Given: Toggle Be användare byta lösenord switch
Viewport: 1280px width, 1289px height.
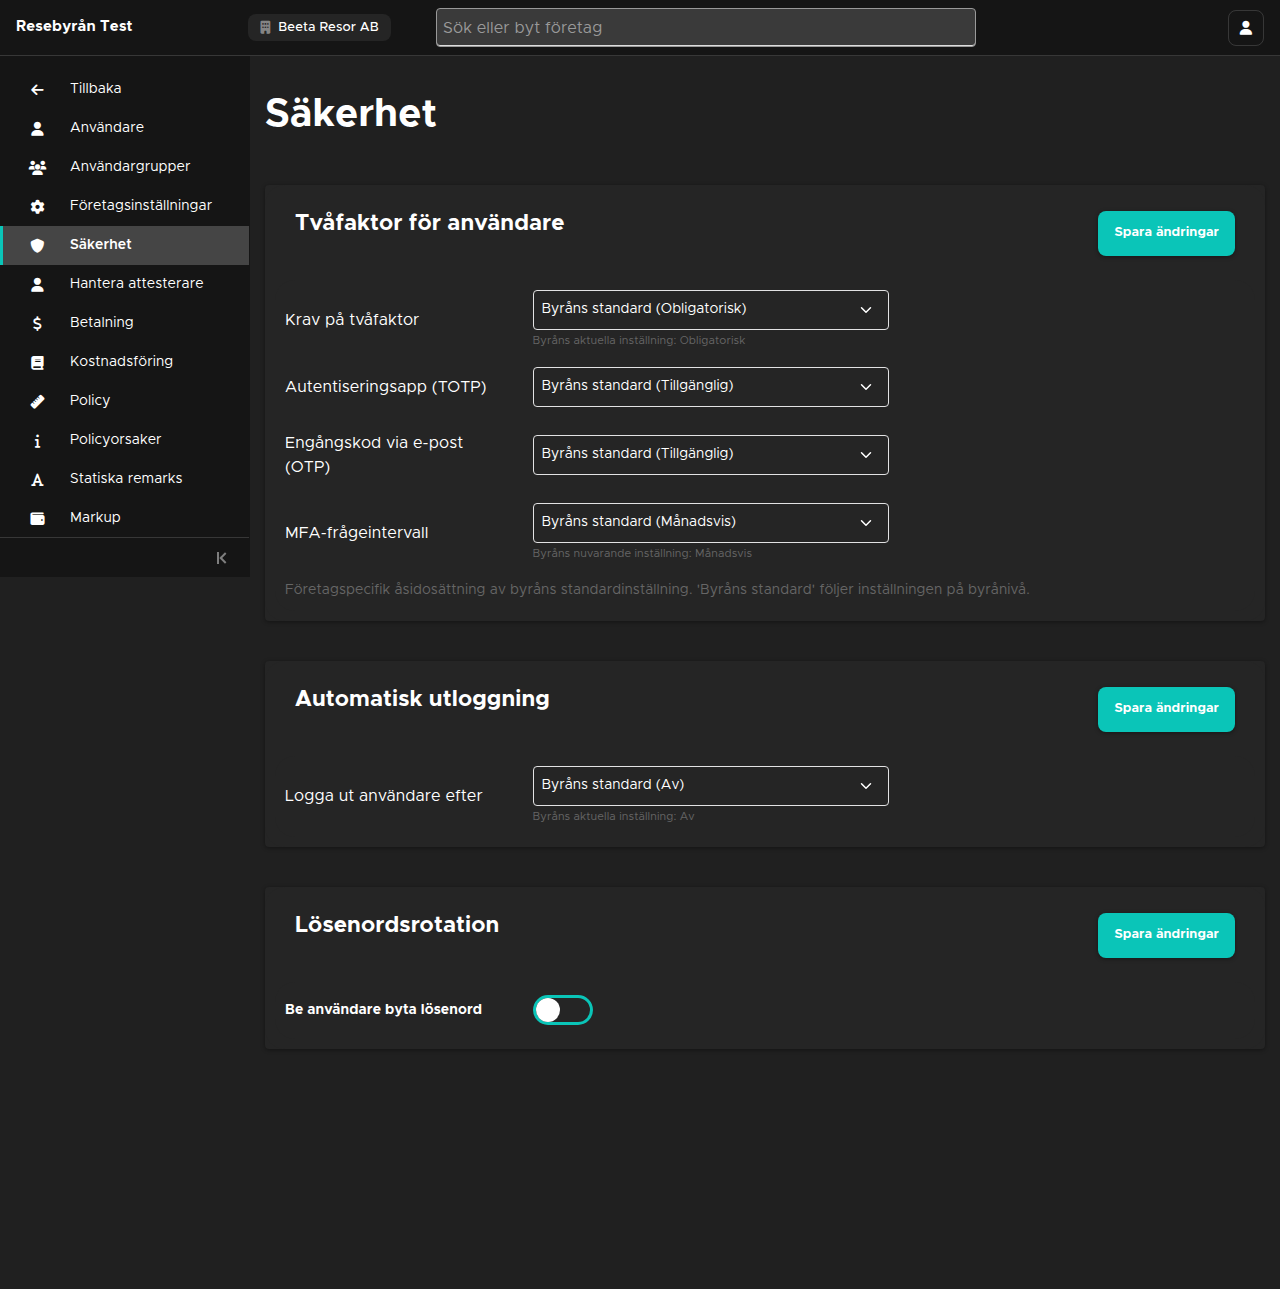Looking at the screenshot, I should click(563, 1010).
